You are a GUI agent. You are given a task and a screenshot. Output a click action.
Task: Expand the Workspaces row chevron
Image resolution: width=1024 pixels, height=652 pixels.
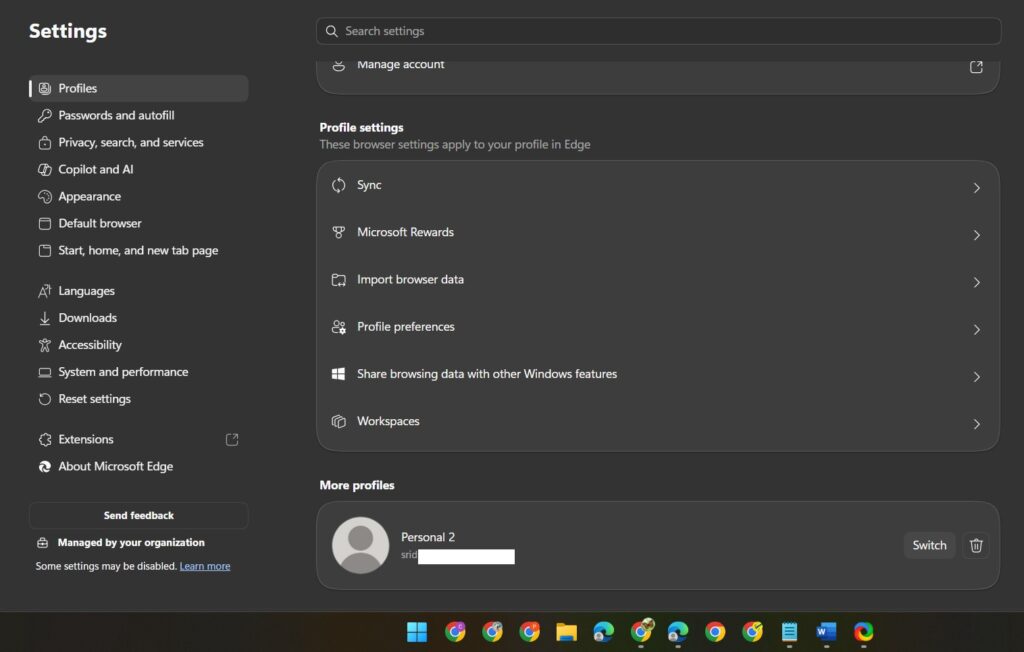976,425
